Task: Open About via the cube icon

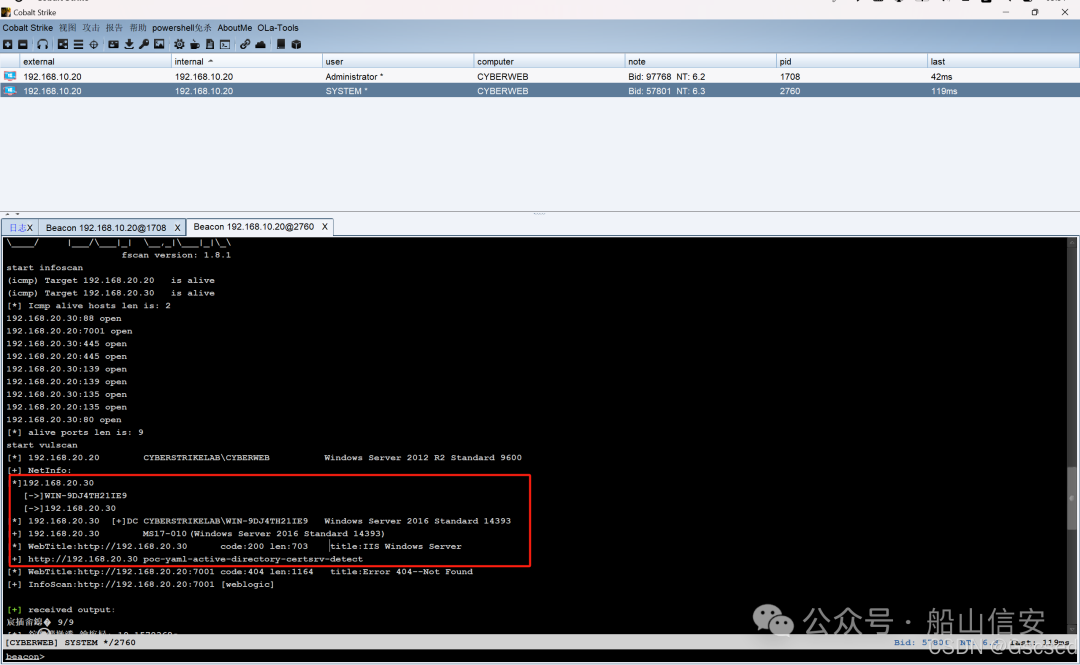Action: pos(296,44)
